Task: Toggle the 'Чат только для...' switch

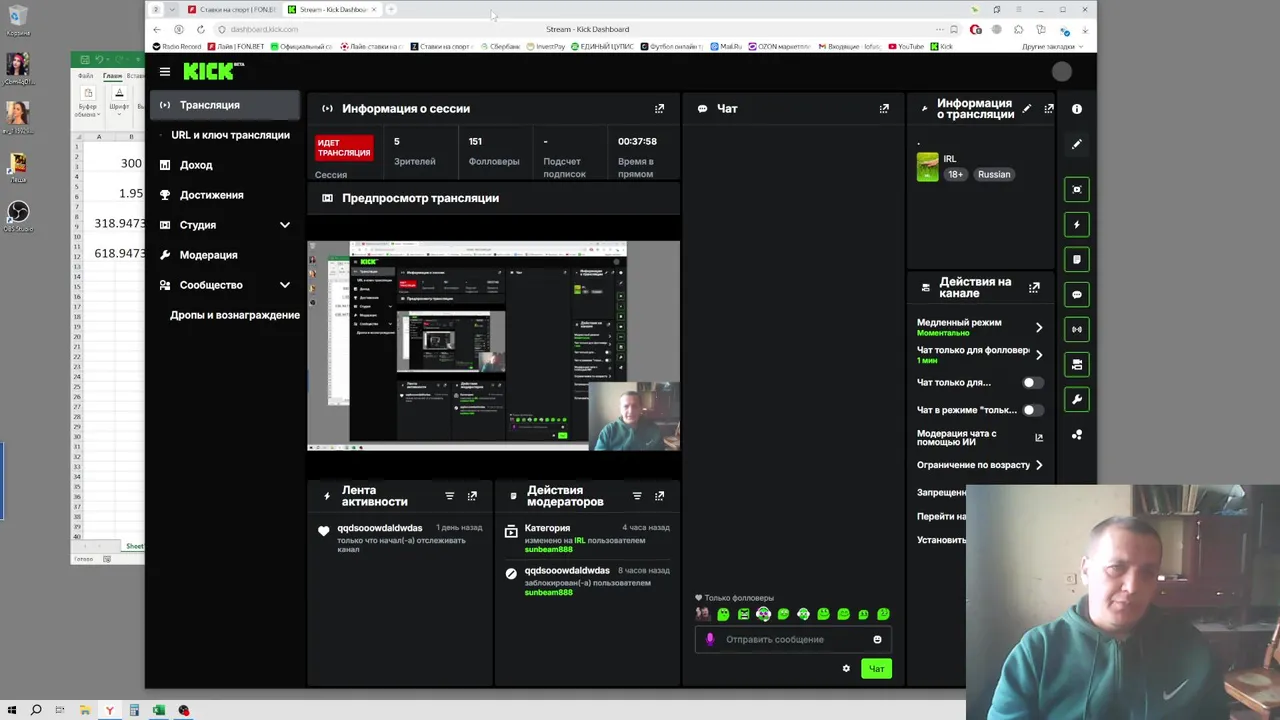Action: pos(1033,382)
